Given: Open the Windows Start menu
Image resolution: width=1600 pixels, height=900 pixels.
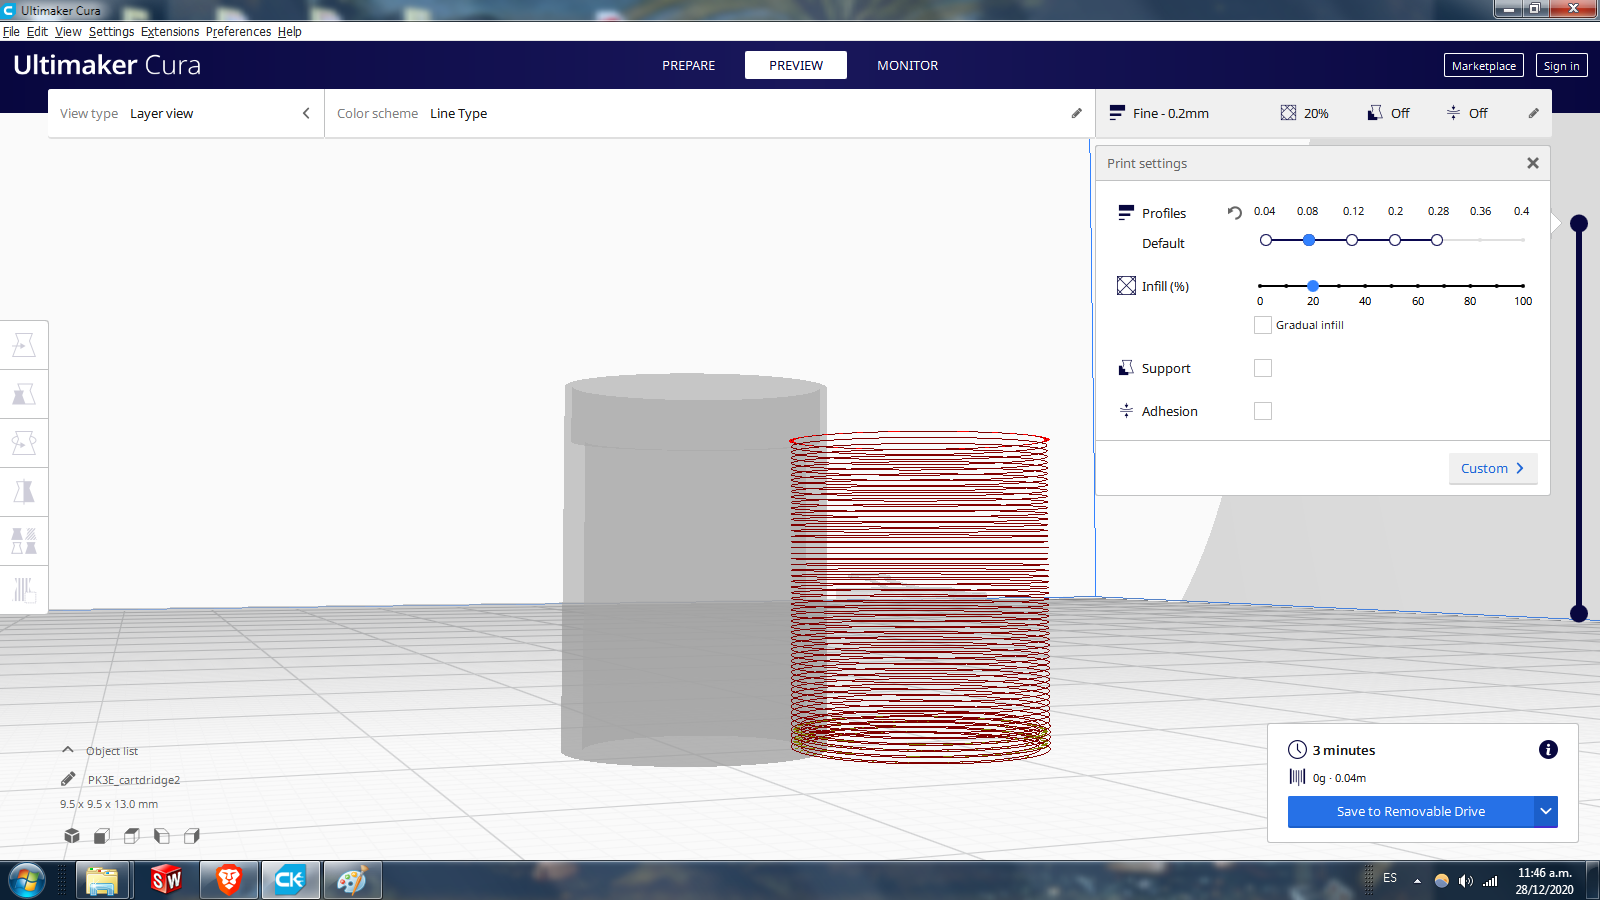Looking at the screenshot, I should [27, 880].
